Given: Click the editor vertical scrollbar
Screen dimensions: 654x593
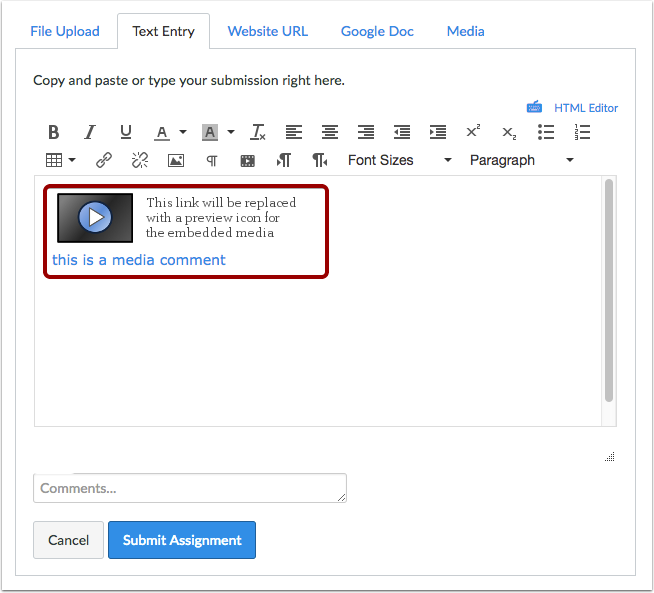Looking at the screenshot, I should [609, 290].
